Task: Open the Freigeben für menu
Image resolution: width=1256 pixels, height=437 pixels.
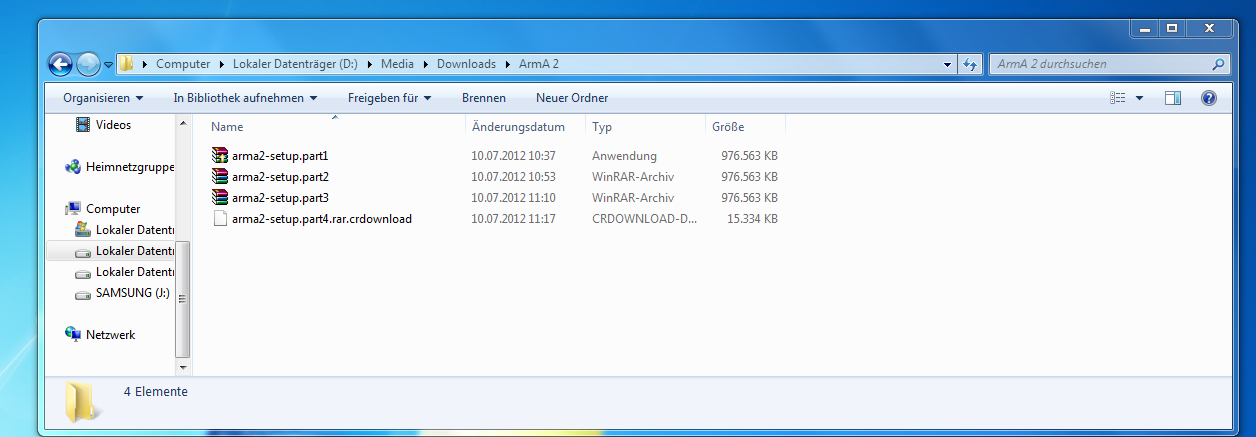Action: click(x=389, y=98)
